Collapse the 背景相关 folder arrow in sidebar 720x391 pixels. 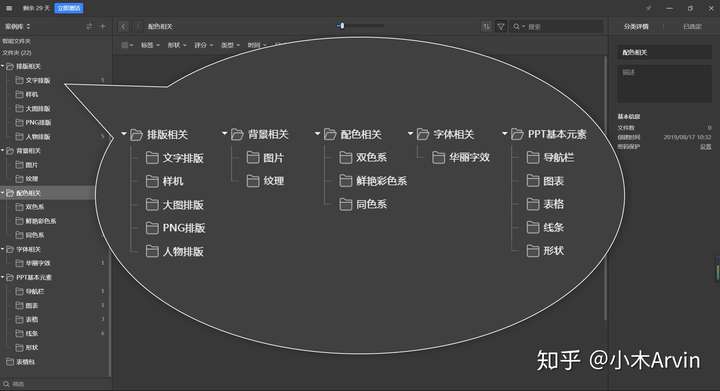click(x=3, y=151)
